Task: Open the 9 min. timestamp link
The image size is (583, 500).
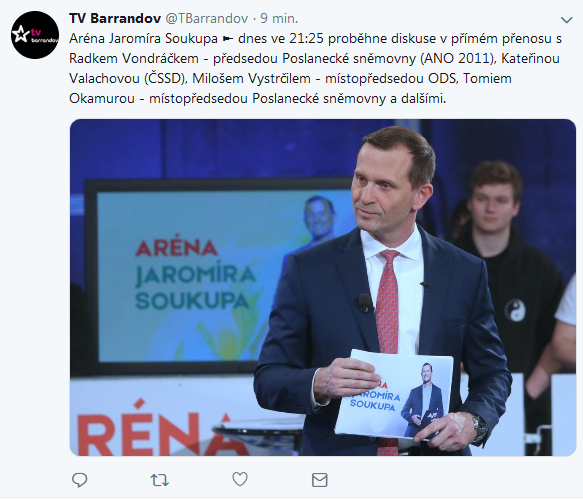Action: (279, 18)
